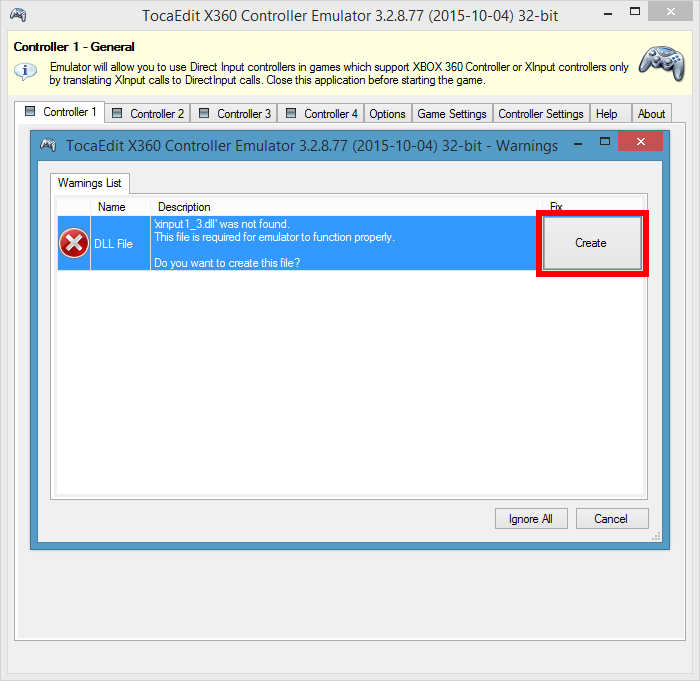The height and width of the screenshot is (681, 700).
Task: Go to the Options tab
Action: (388, 113)
